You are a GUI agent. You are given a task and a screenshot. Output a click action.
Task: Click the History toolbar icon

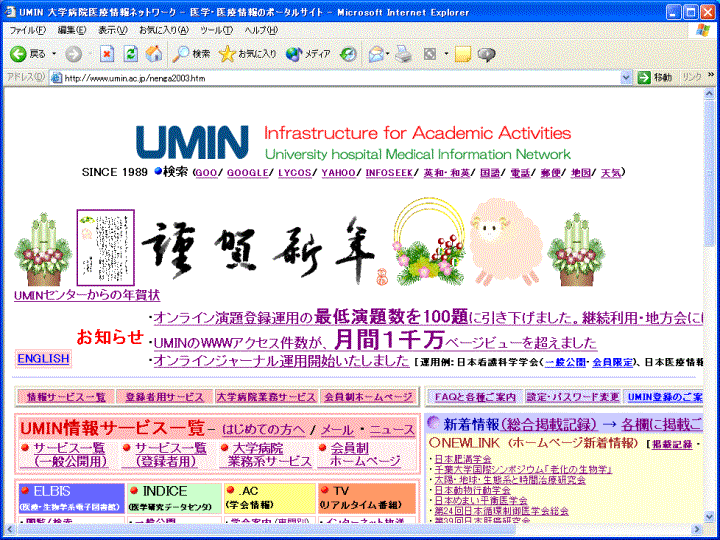pos(347,53)
